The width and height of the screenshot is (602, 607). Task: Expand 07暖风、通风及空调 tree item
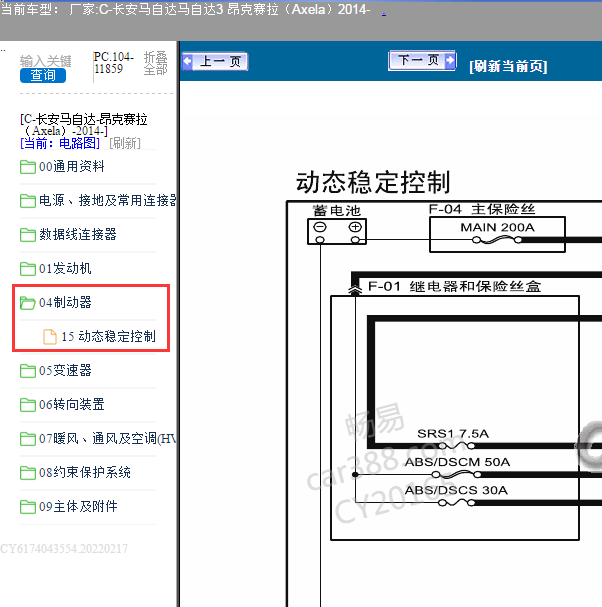pos(108,439)
